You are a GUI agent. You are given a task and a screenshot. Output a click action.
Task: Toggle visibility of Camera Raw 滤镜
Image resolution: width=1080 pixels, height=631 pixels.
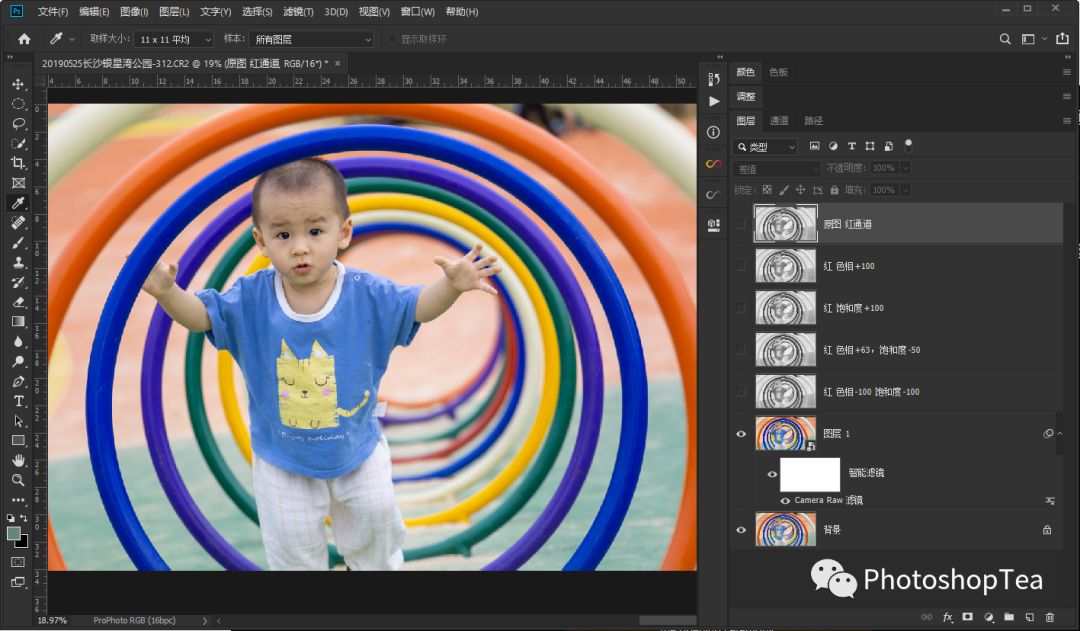[x=785, y=501]
